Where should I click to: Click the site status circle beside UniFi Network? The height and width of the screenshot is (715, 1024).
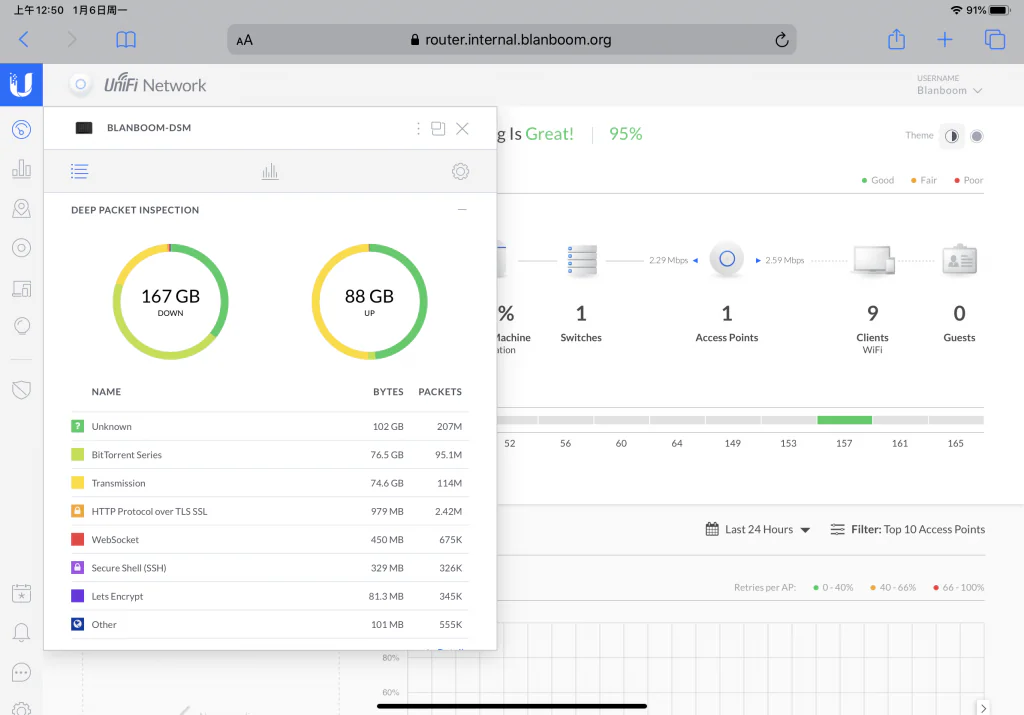click(x=80, y=84)
